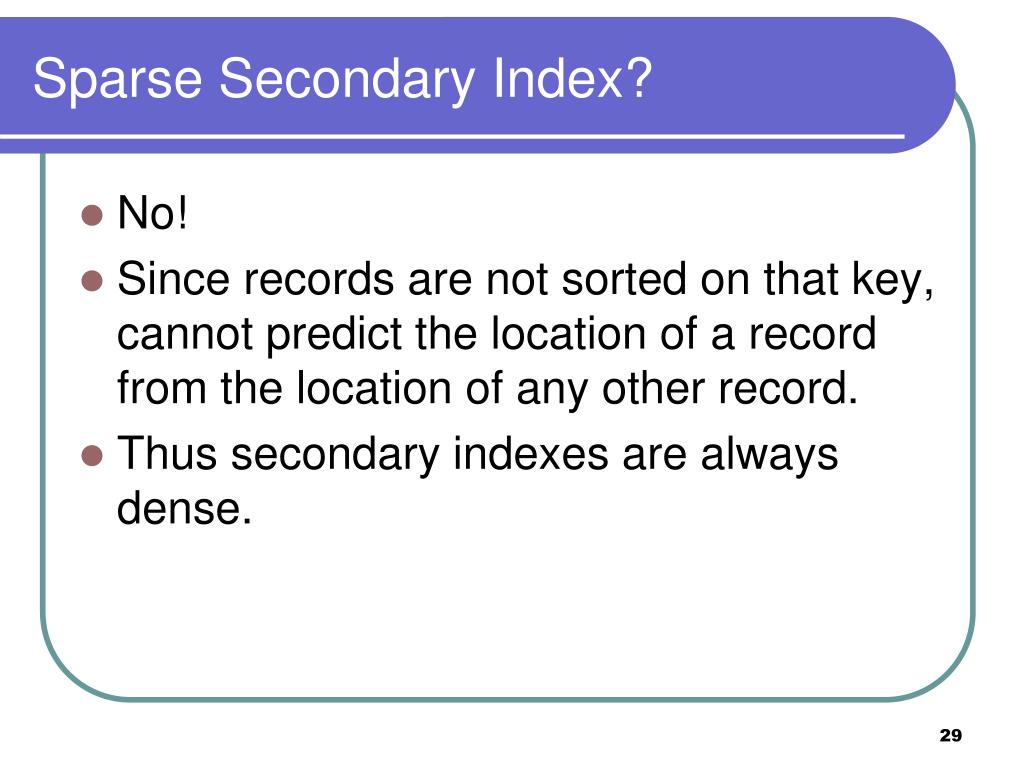Click the line 'from the location of any other record.'
This screenshot has height=768, width=1024.
[x=487, y=390]
